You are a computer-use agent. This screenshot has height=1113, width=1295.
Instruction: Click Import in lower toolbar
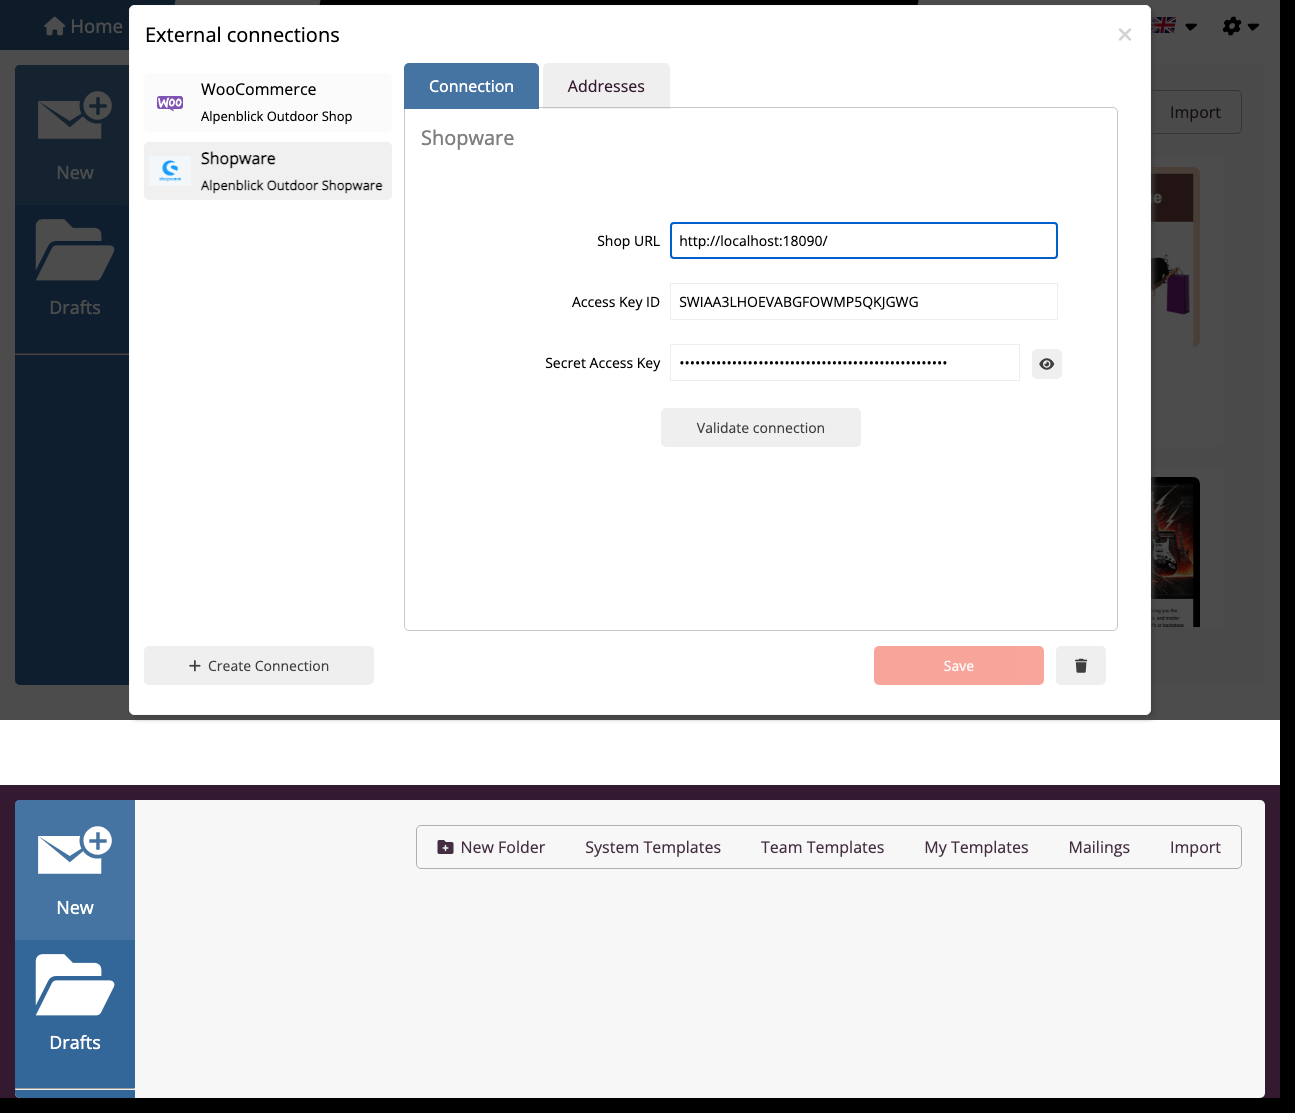(1195, 847)
